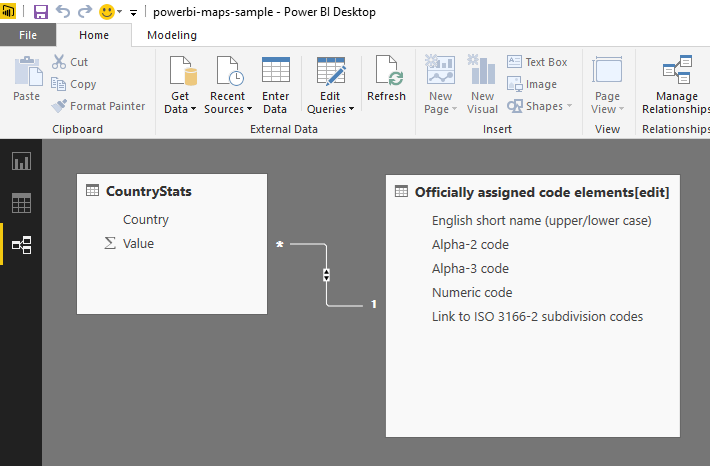Switch to Report view in sidebar
The image size is (710, 466).
click(x=21, y=161)
